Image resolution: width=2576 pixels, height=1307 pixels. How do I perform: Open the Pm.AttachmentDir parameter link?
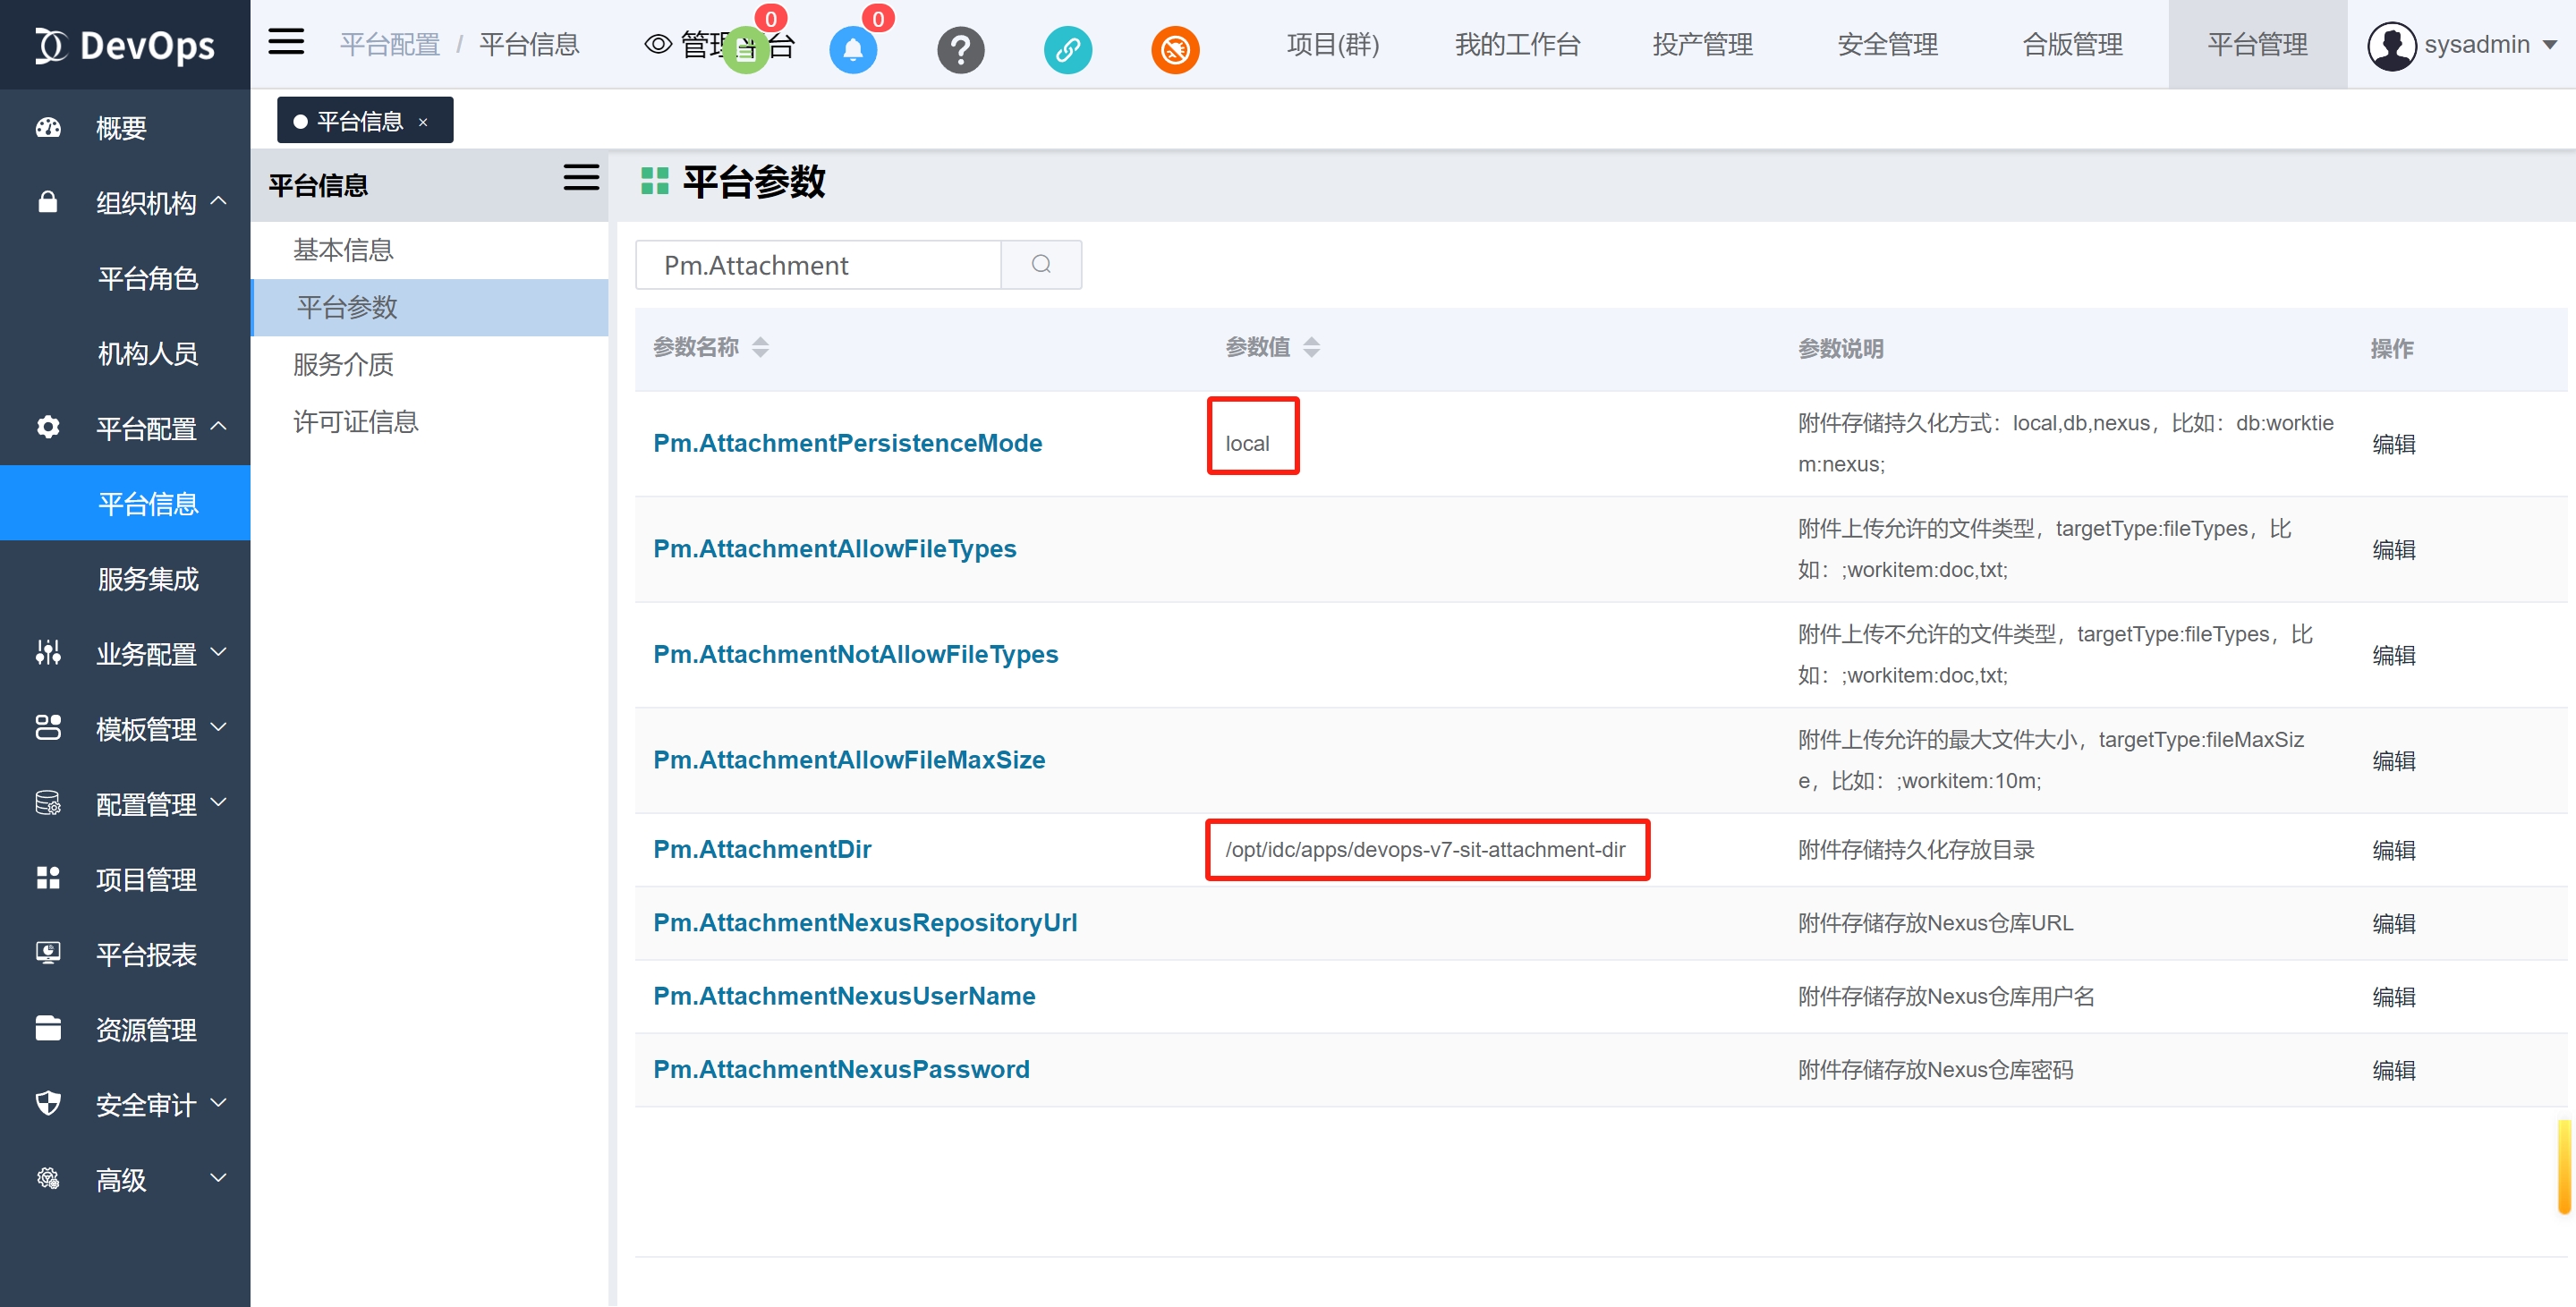[x=761, y=849]
